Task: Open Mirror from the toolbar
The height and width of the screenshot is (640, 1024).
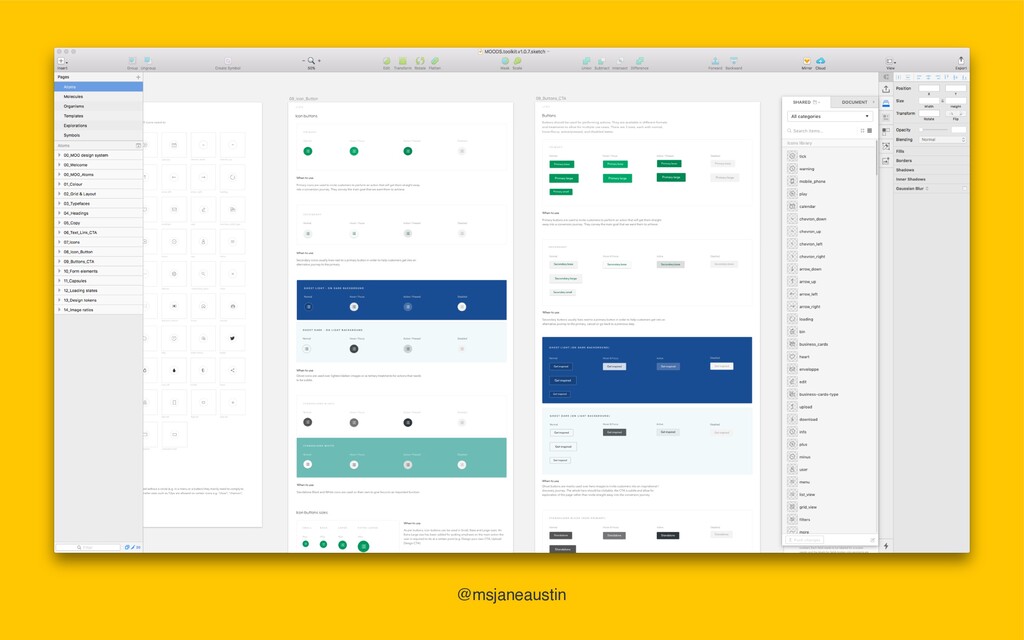Action: (807, 62)
